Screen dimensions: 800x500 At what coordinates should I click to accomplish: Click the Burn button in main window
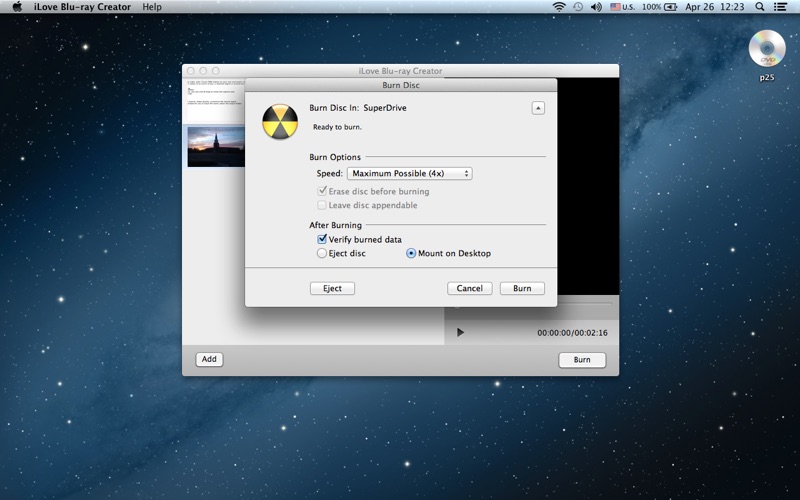click(582, 360)
